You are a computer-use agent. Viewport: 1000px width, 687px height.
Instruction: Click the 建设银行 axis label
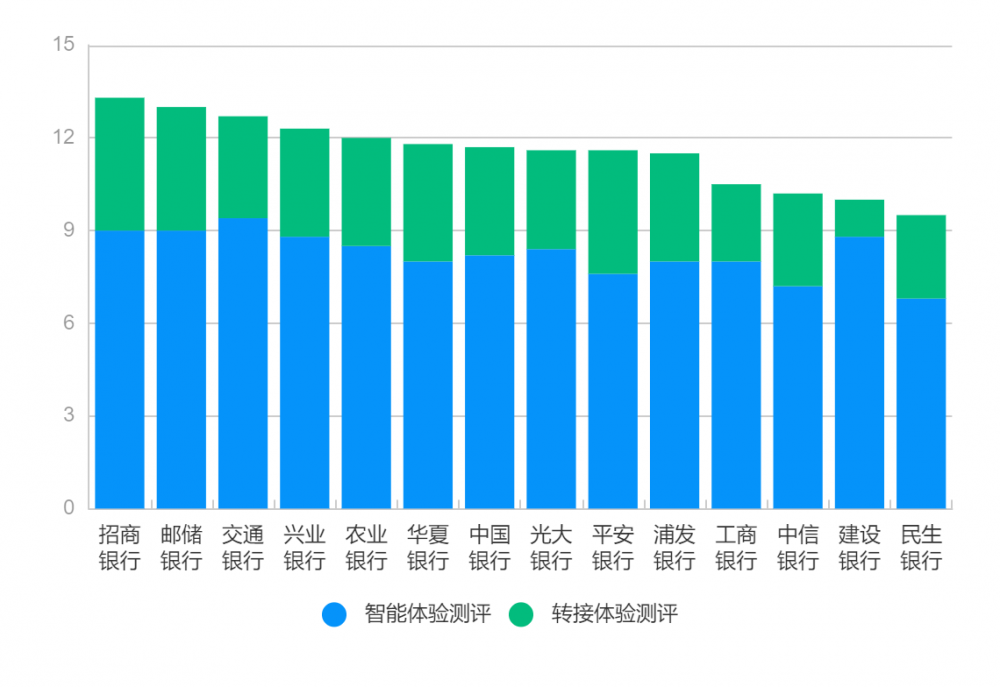pos(860,547)
